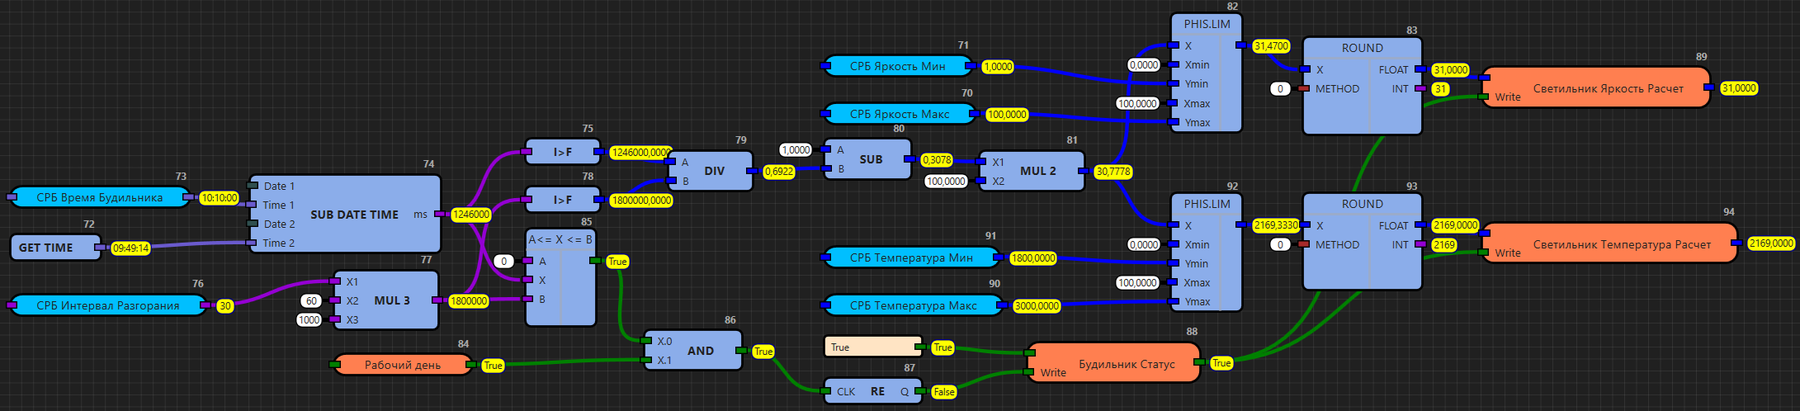1800x411 pixels.
Task: Click the 1800000 output value of MUL 3
Action: 468,301
